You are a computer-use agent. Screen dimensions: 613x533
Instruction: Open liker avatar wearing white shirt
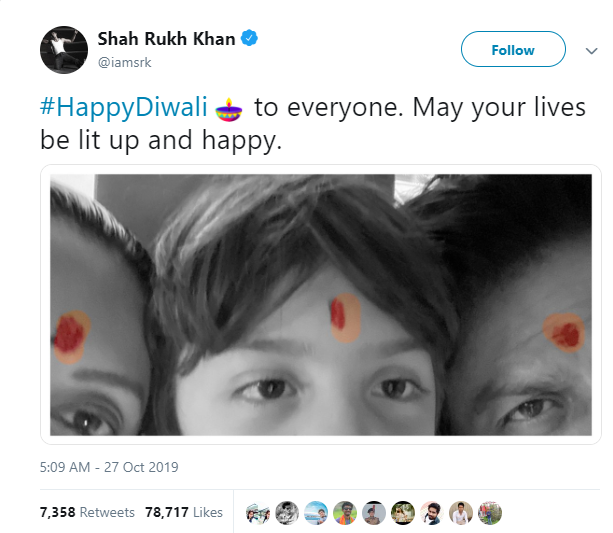coord(461,513)
